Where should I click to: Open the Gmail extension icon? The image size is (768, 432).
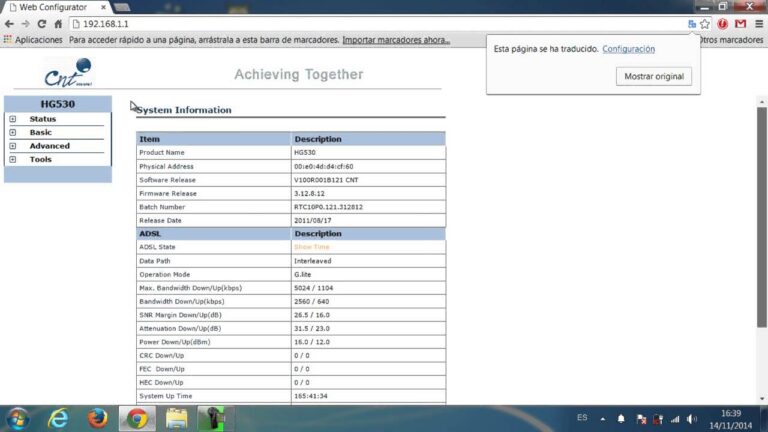click(x=740, y=23)
